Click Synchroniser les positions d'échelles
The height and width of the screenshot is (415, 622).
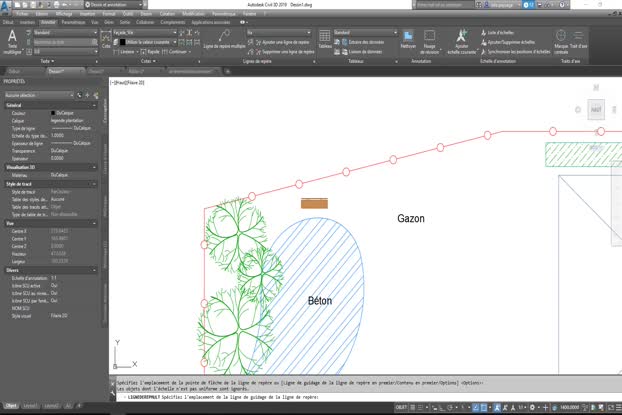pos(515,52)
